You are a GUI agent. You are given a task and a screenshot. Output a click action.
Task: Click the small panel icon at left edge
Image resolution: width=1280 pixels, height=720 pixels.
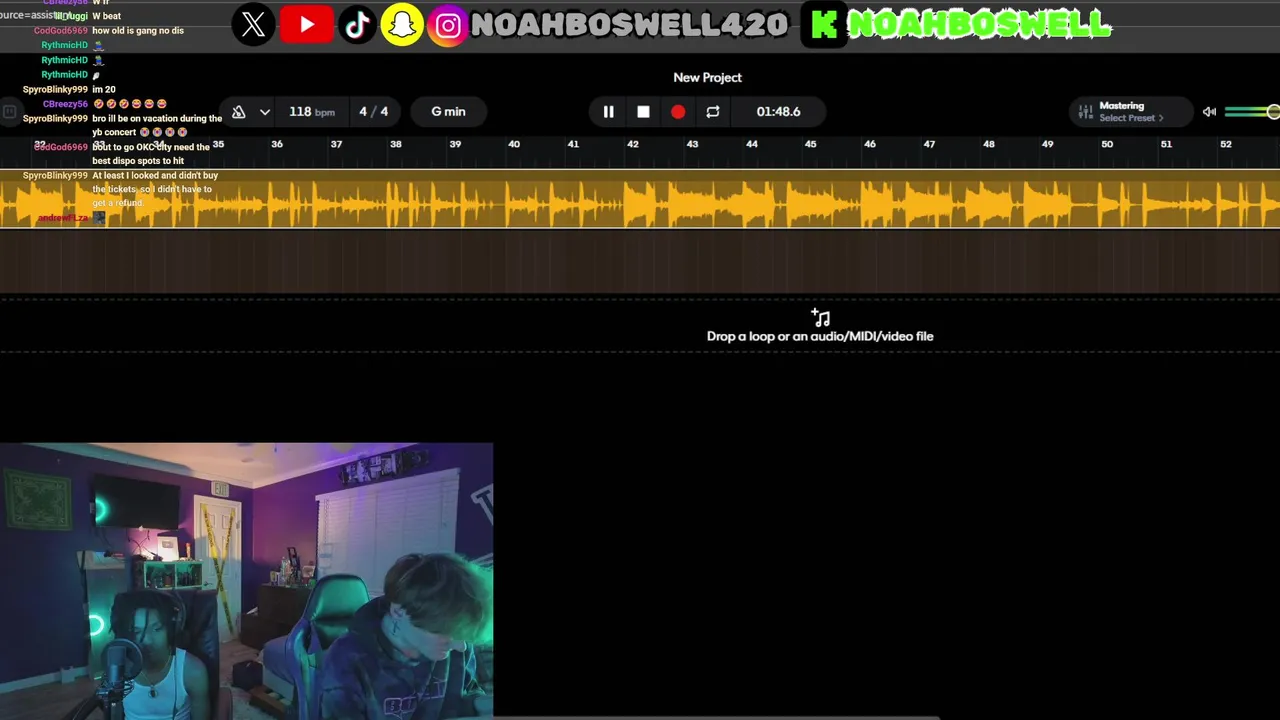(9, 112)
